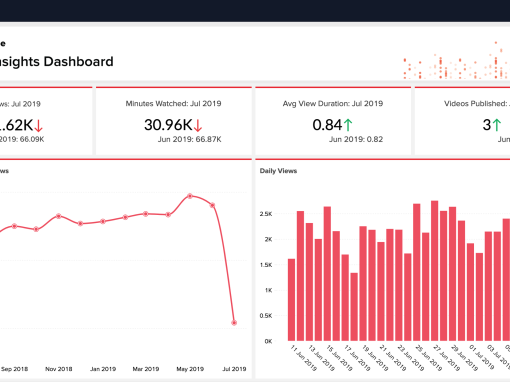Viewport: 510px width, 382px height.
Task: Click the tallest bar near 27 Jun 2019
Action: (x=434, y=271)
